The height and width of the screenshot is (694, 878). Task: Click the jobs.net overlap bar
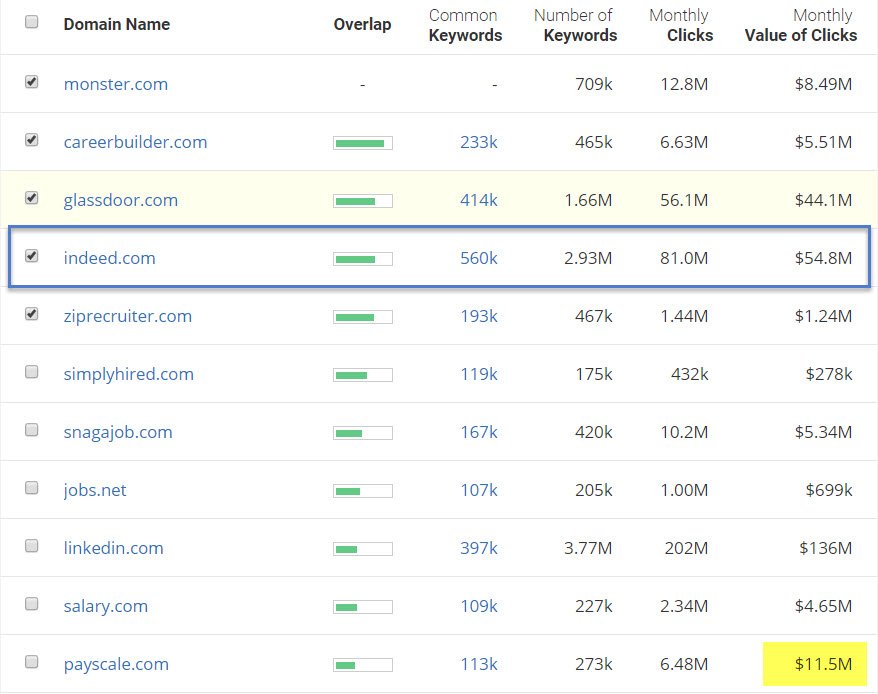point(363,491)
